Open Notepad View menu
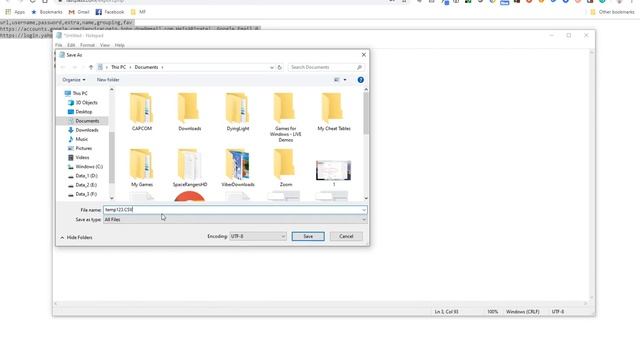The image size is (640, 360). [105, 45]
